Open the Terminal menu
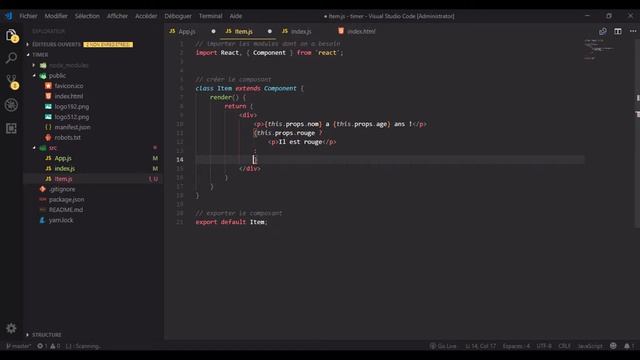This screenshot has height=360, width=640. pyautogui.click(x=210, y=16)
